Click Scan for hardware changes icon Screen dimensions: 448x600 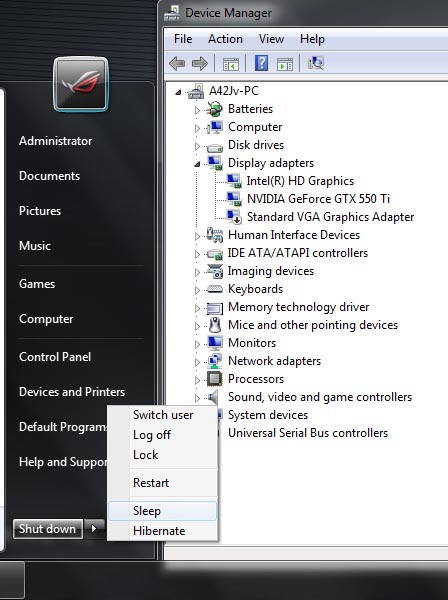click(x=316, y=63)
